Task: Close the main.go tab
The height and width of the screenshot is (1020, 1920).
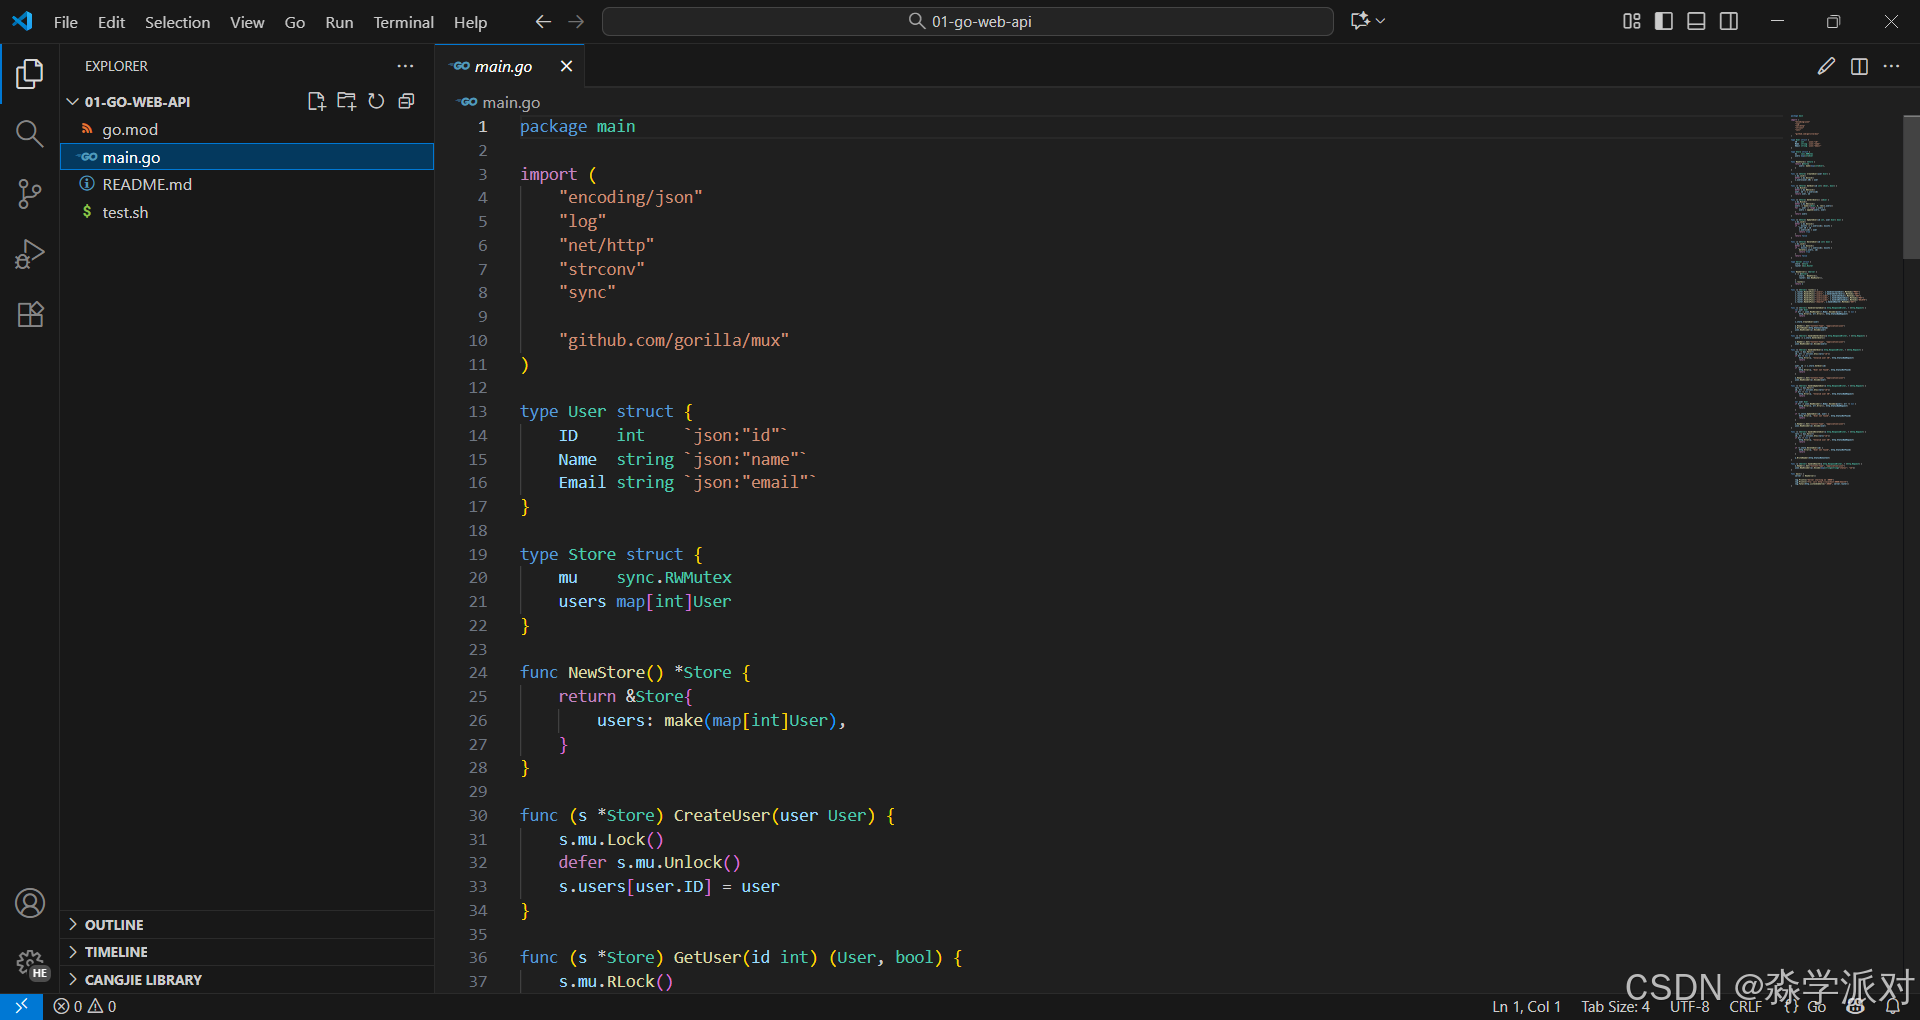Action: pyautogui.click(x=566, y=66)
